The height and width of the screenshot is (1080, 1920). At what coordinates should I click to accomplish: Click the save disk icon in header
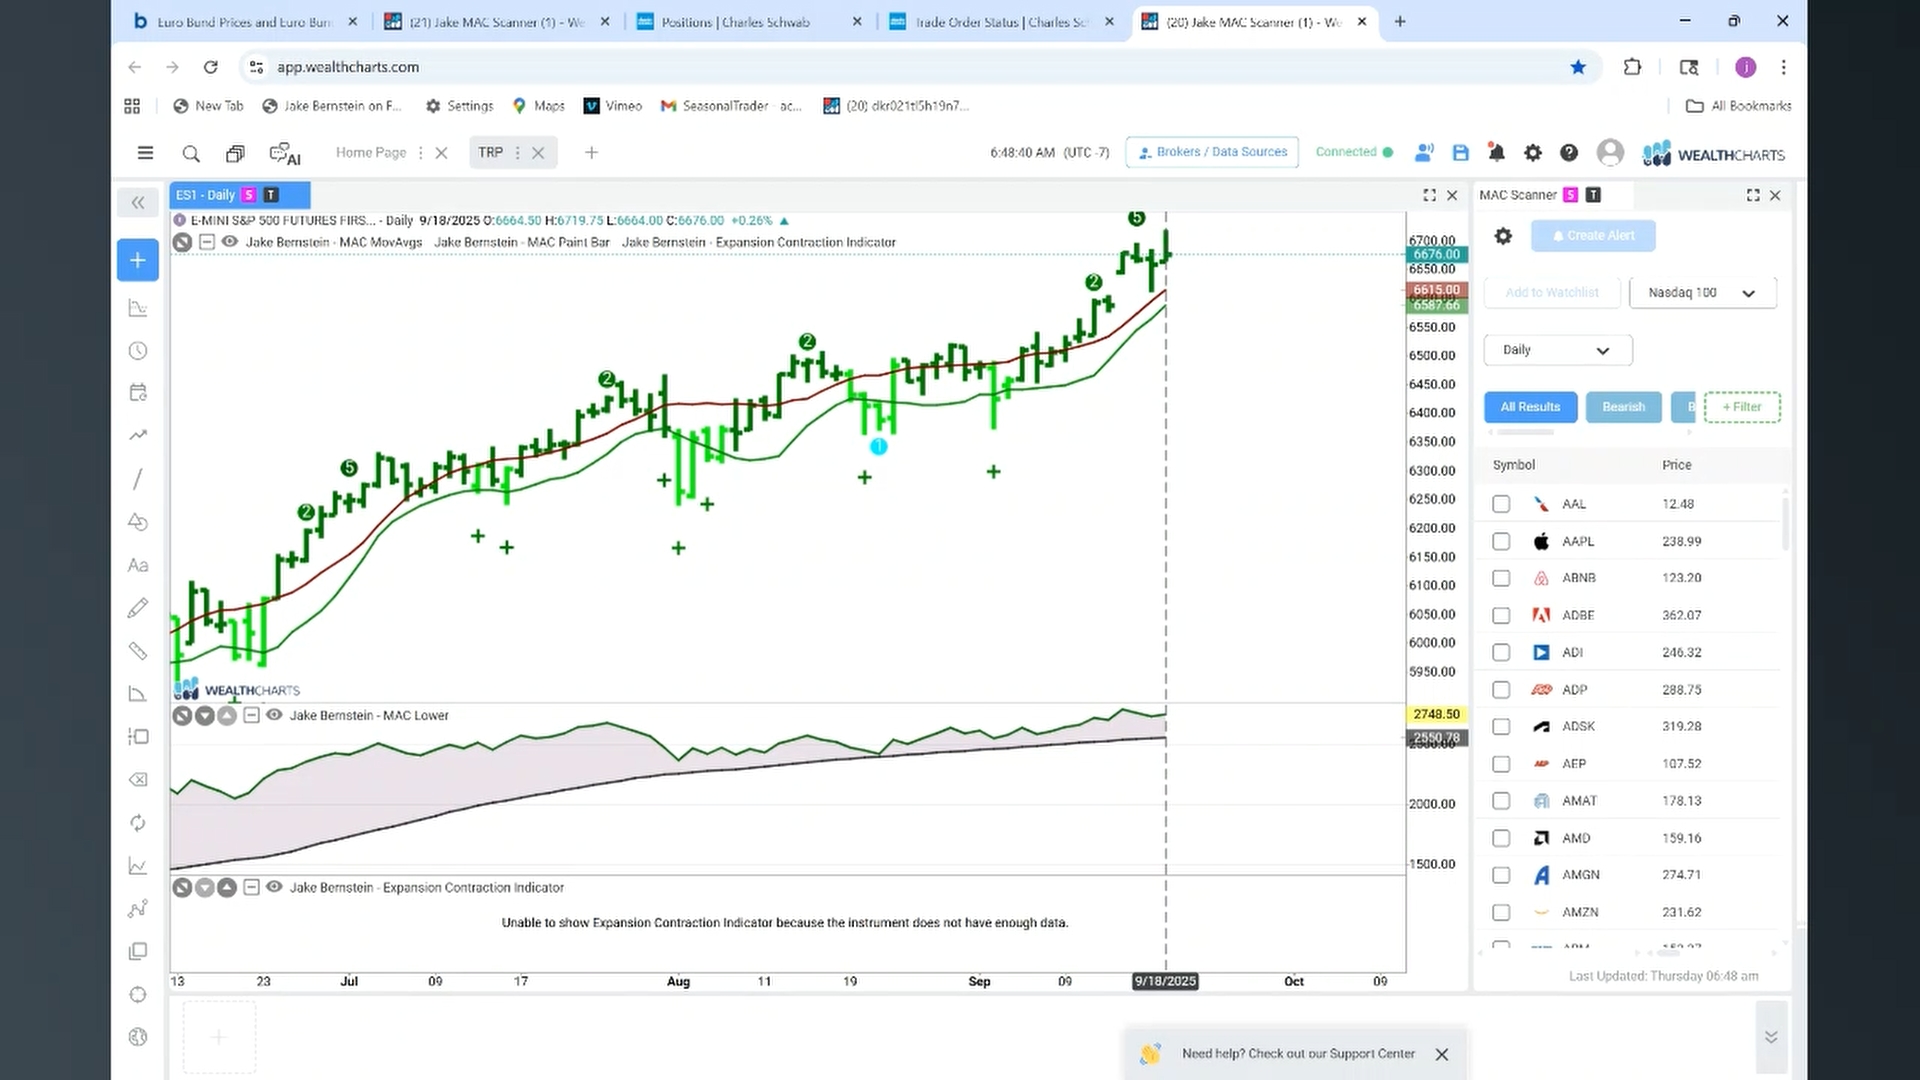pyautogui.click(x=1461, y=153)
